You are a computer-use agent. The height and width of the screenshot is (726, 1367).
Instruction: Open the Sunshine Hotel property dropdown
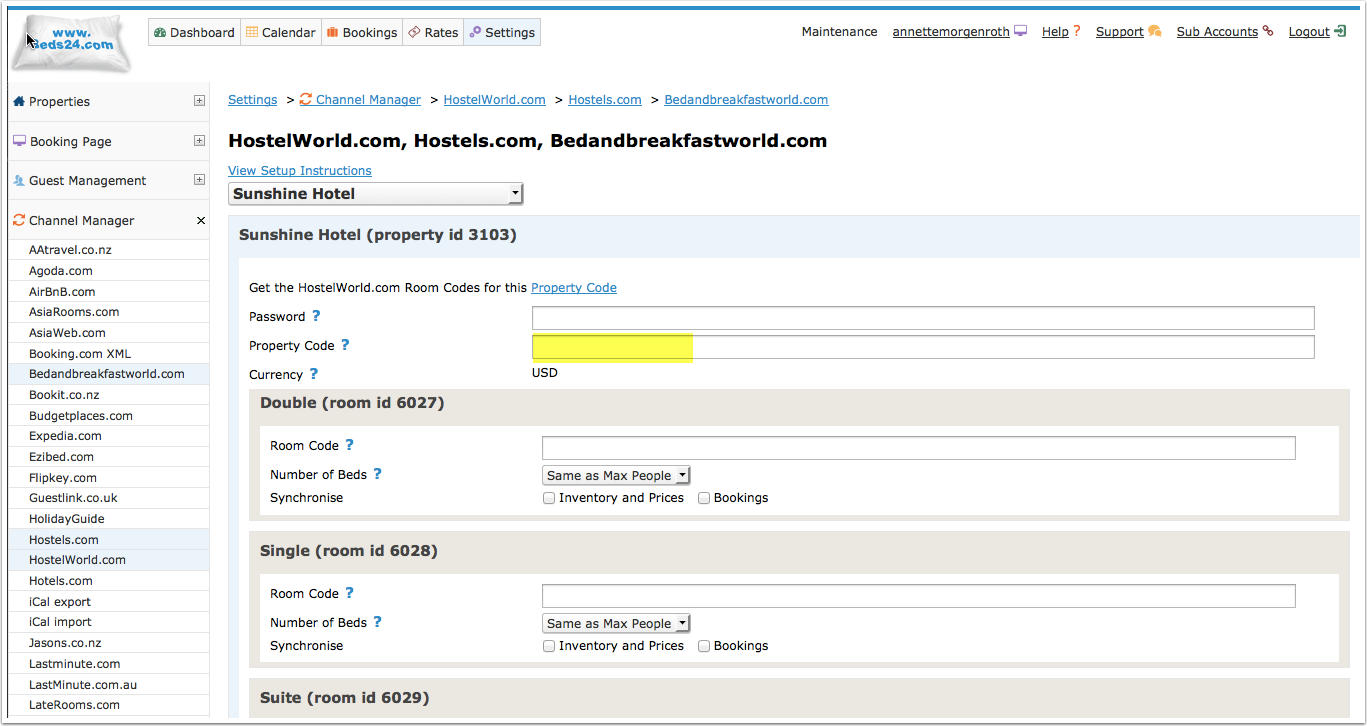[x=376, y=194]
